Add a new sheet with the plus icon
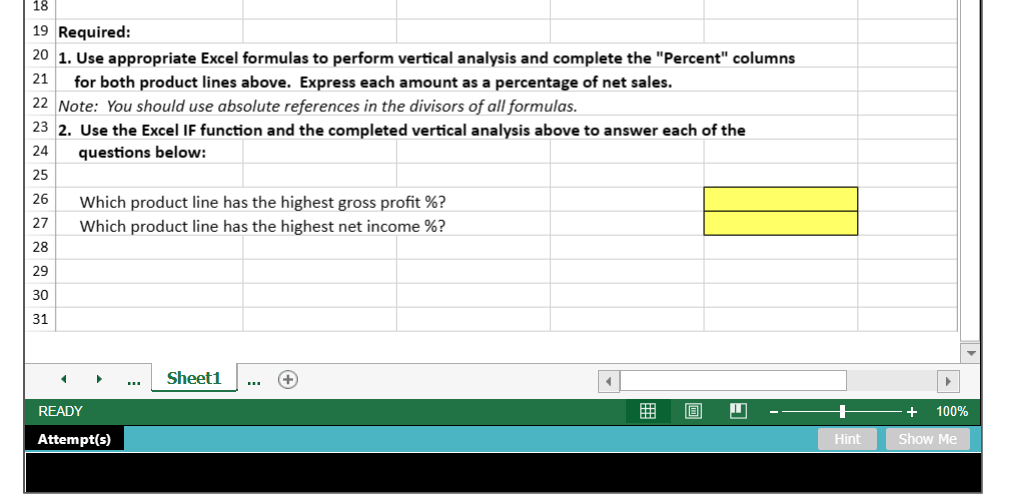The height and width of the screenshot is (502, 1032). point(288,380)
